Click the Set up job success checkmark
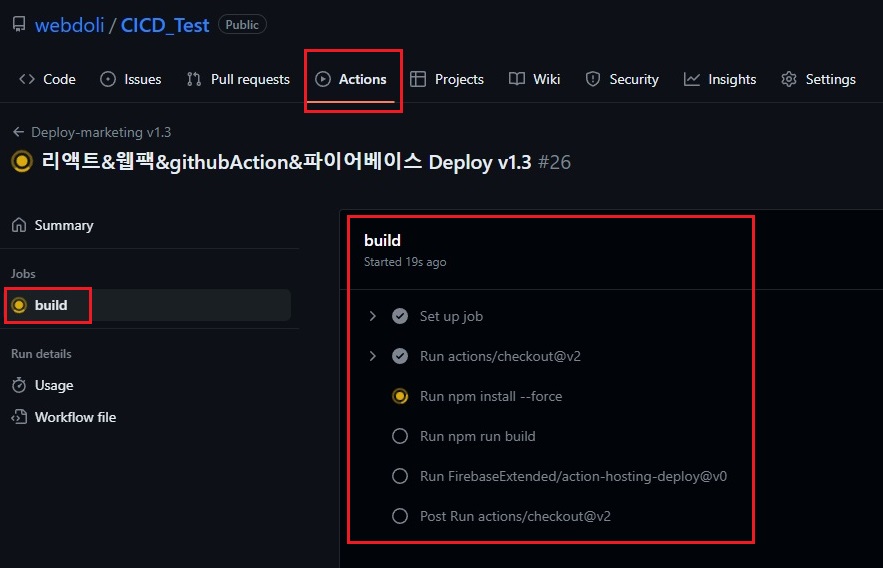Image resolution: width=883 pixels, height=568 pixels. tap(400, 316)
